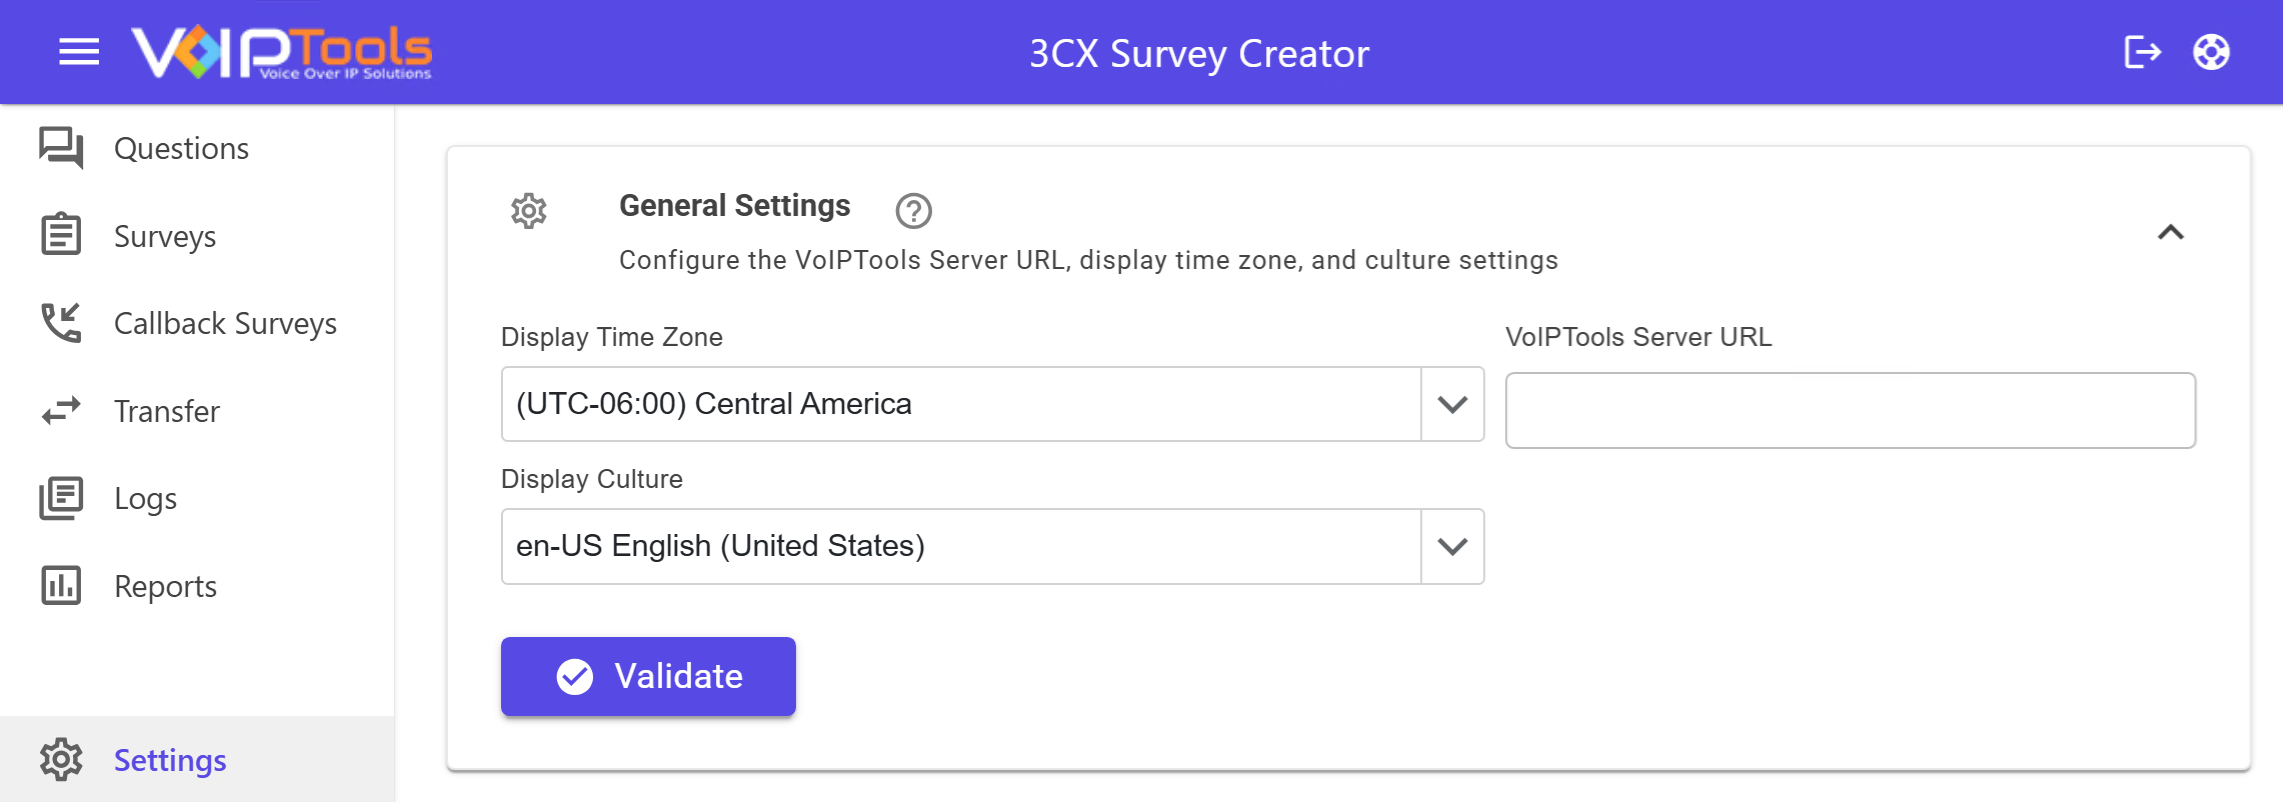Click the Surveys clipboard icon
The height and width of the screenshot is (802, 2283).
(x=61, y=235)
